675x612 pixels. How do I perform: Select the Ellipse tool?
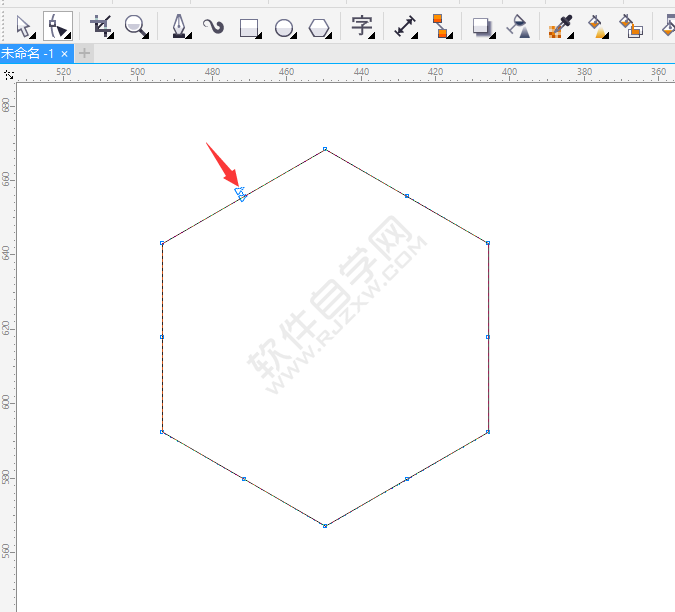click(x=285, y=28)
